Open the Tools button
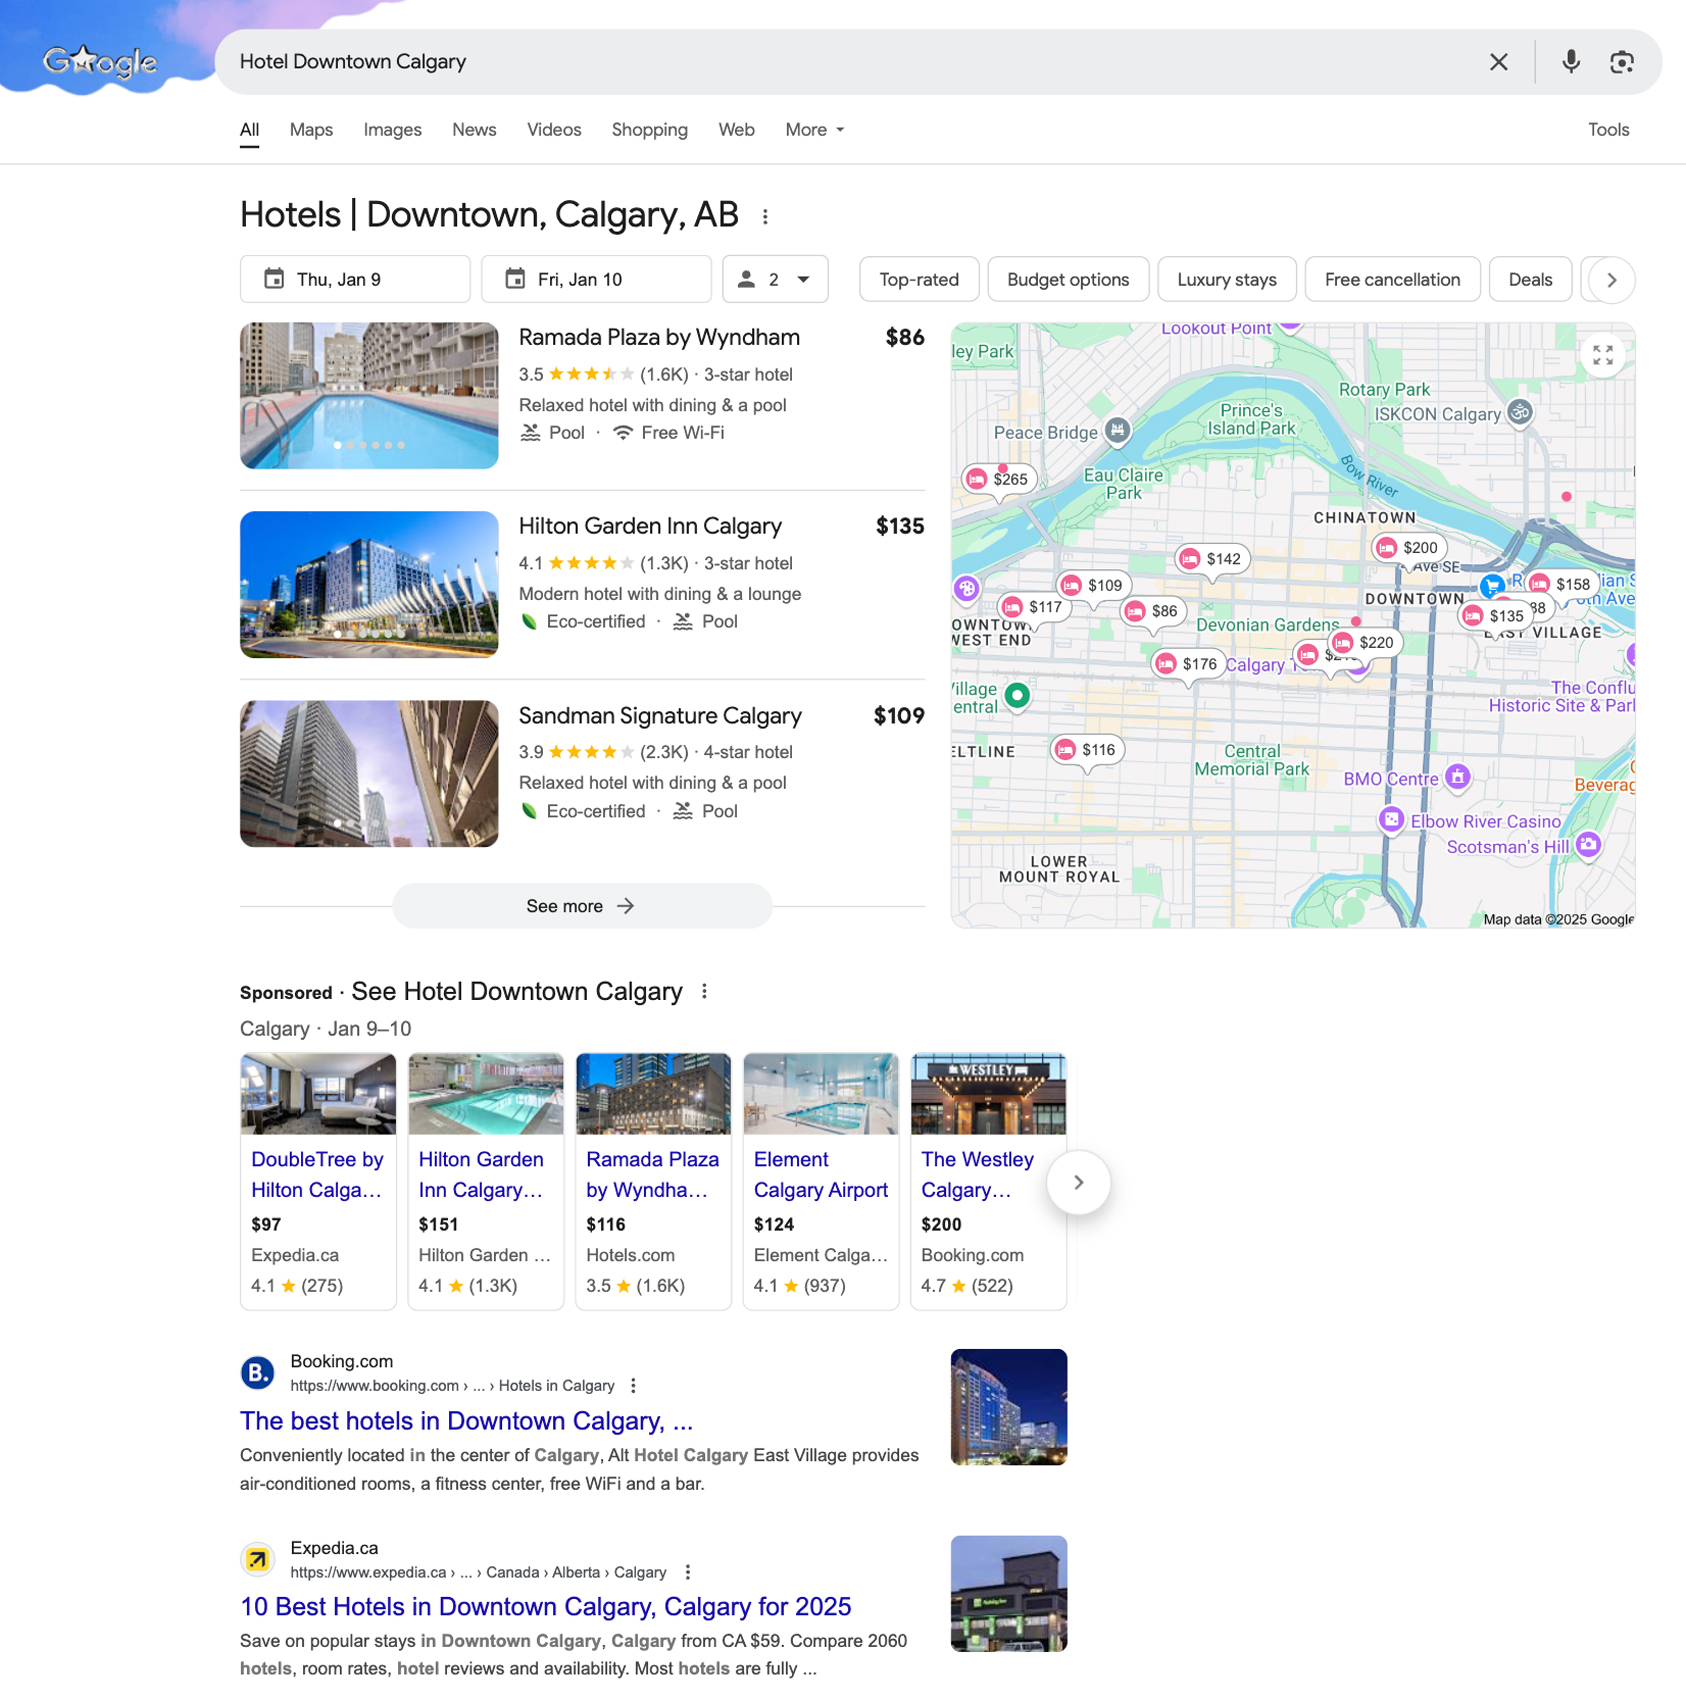The width and height of the screenshot is (1686, 1700). pos(1608,130)
